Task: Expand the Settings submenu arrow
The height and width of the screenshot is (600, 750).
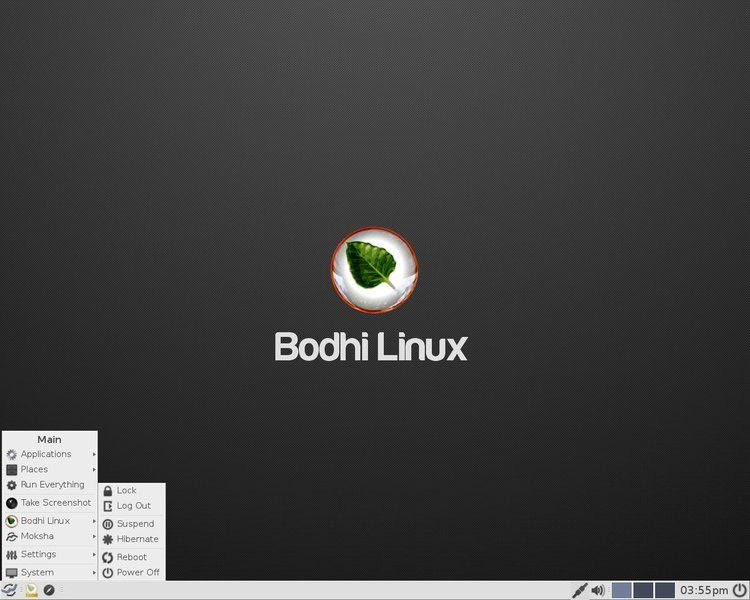Action: click(94, 555)
